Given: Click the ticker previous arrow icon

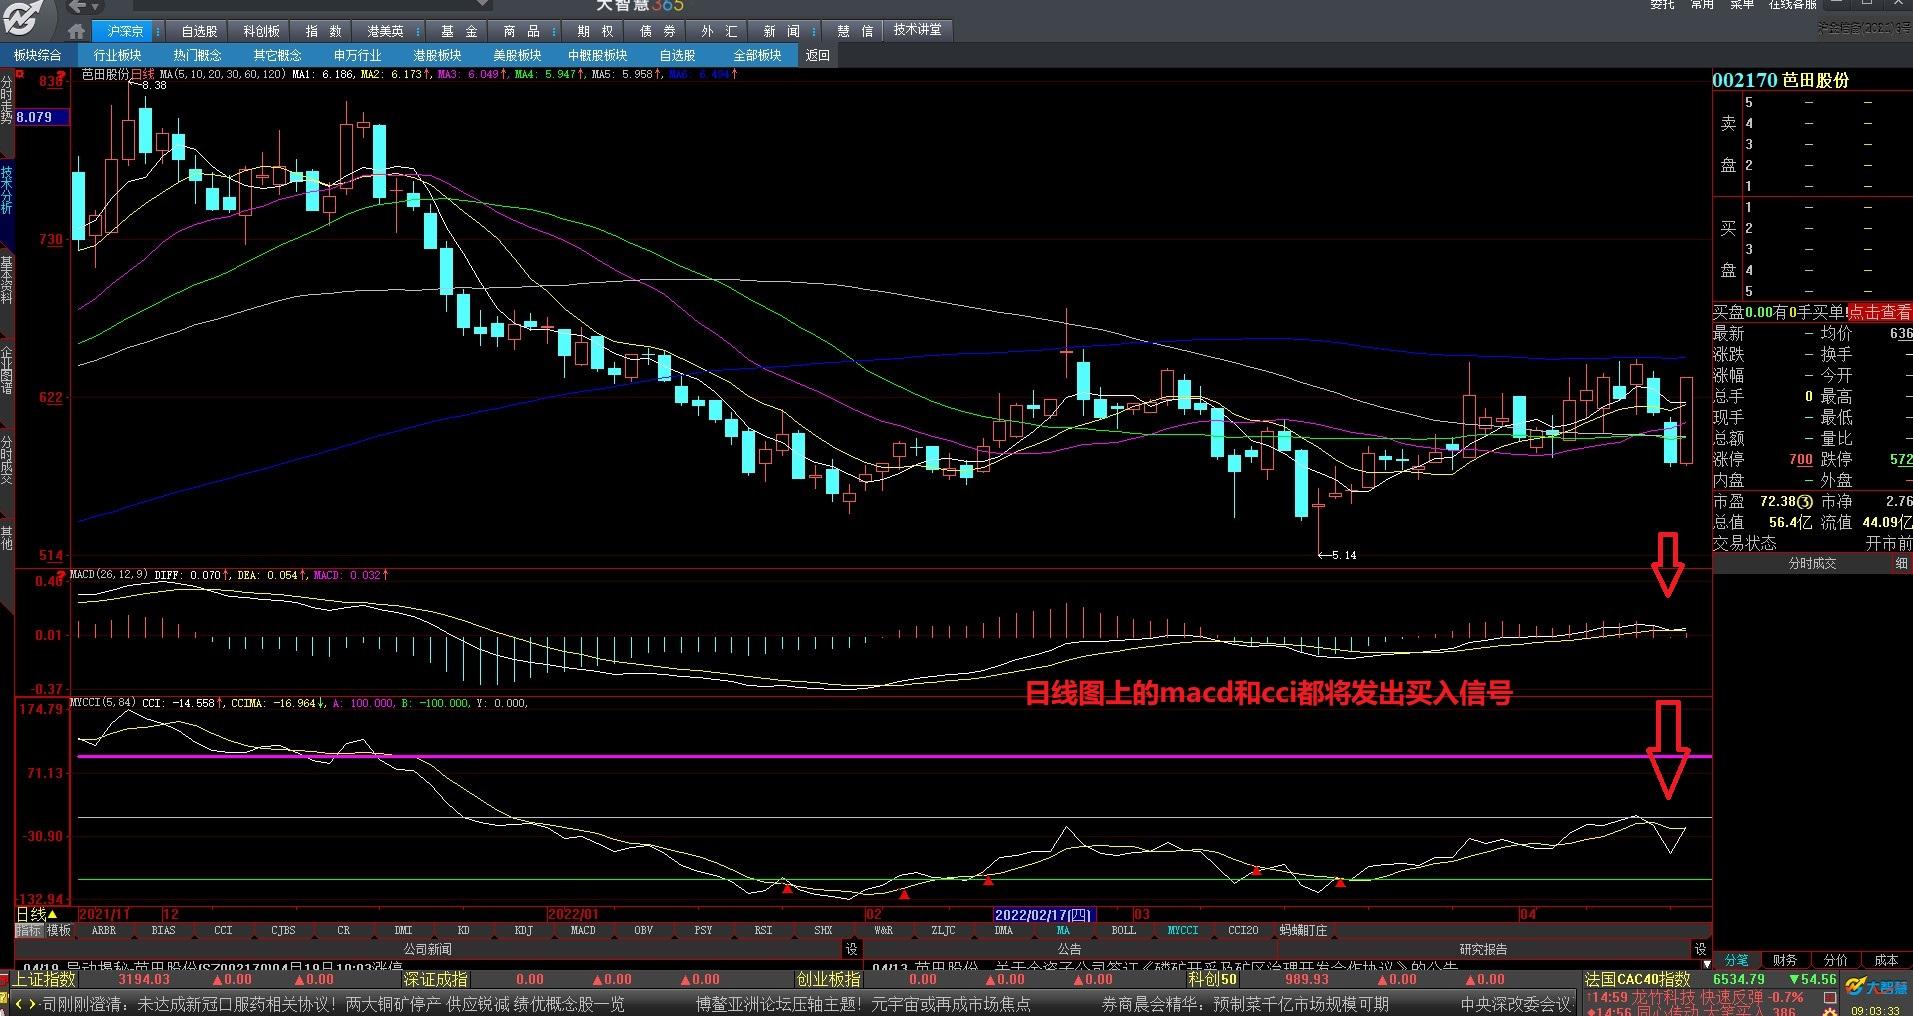Looking at the screenshot, I should (x=19, y=1004).
